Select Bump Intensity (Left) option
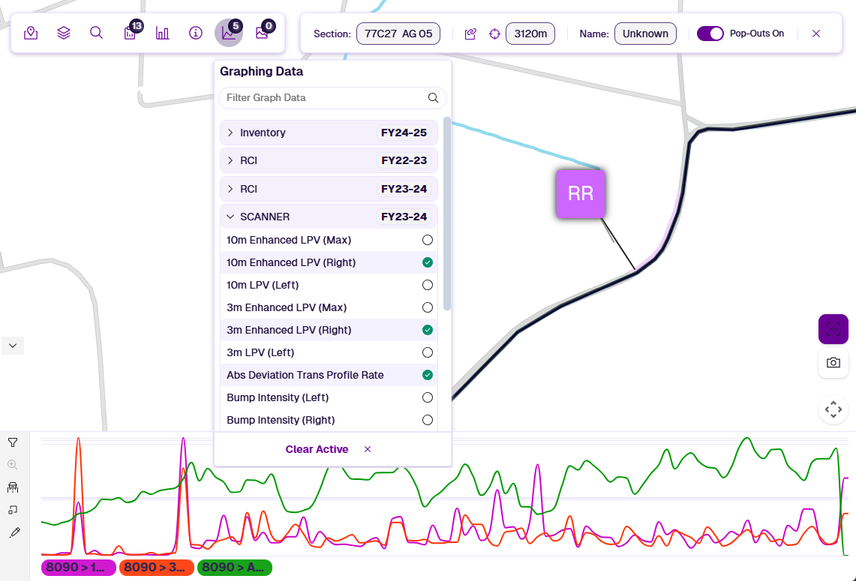 pos(427,398)
